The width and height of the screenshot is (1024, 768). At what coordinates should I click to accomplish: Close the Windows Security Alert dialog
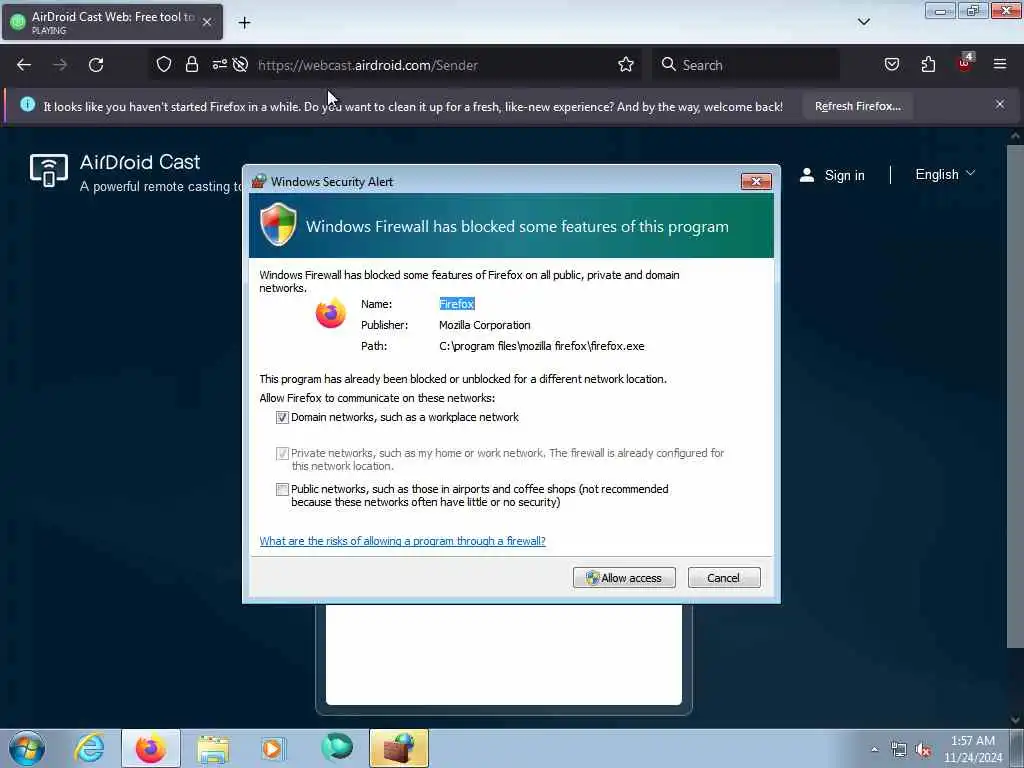(x=756, y=181)
